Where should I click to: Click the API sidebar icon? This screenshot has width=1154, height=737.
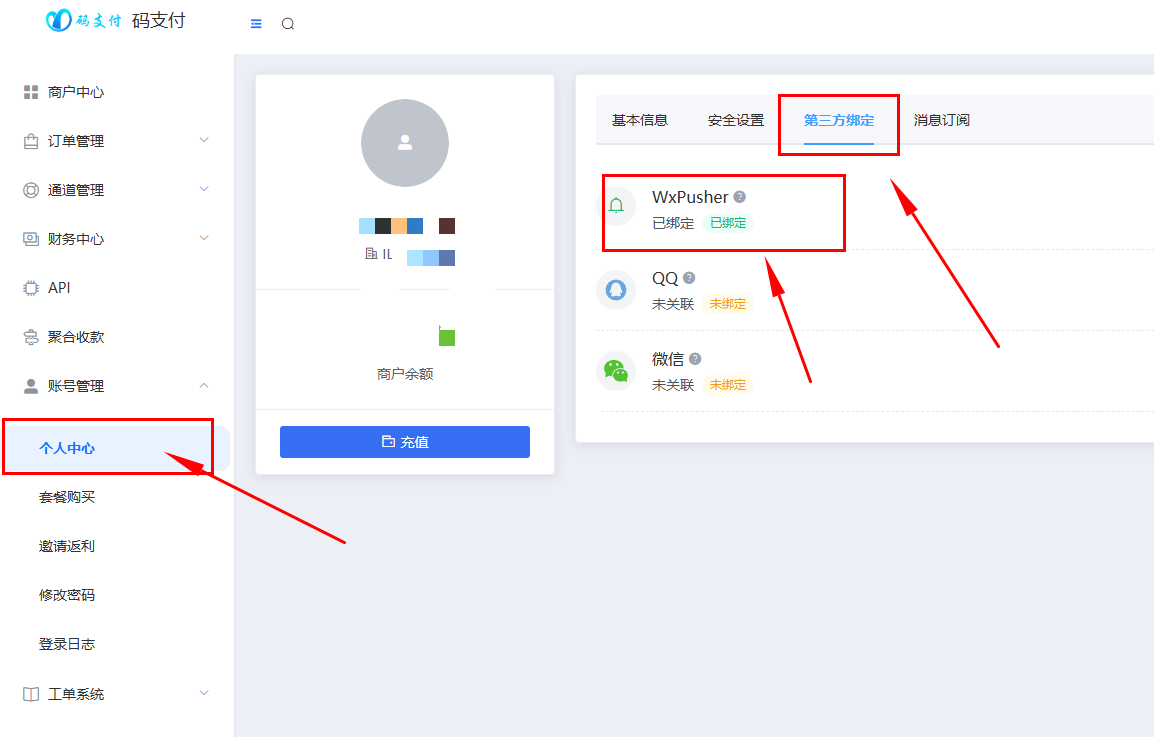tap(29, 287)
